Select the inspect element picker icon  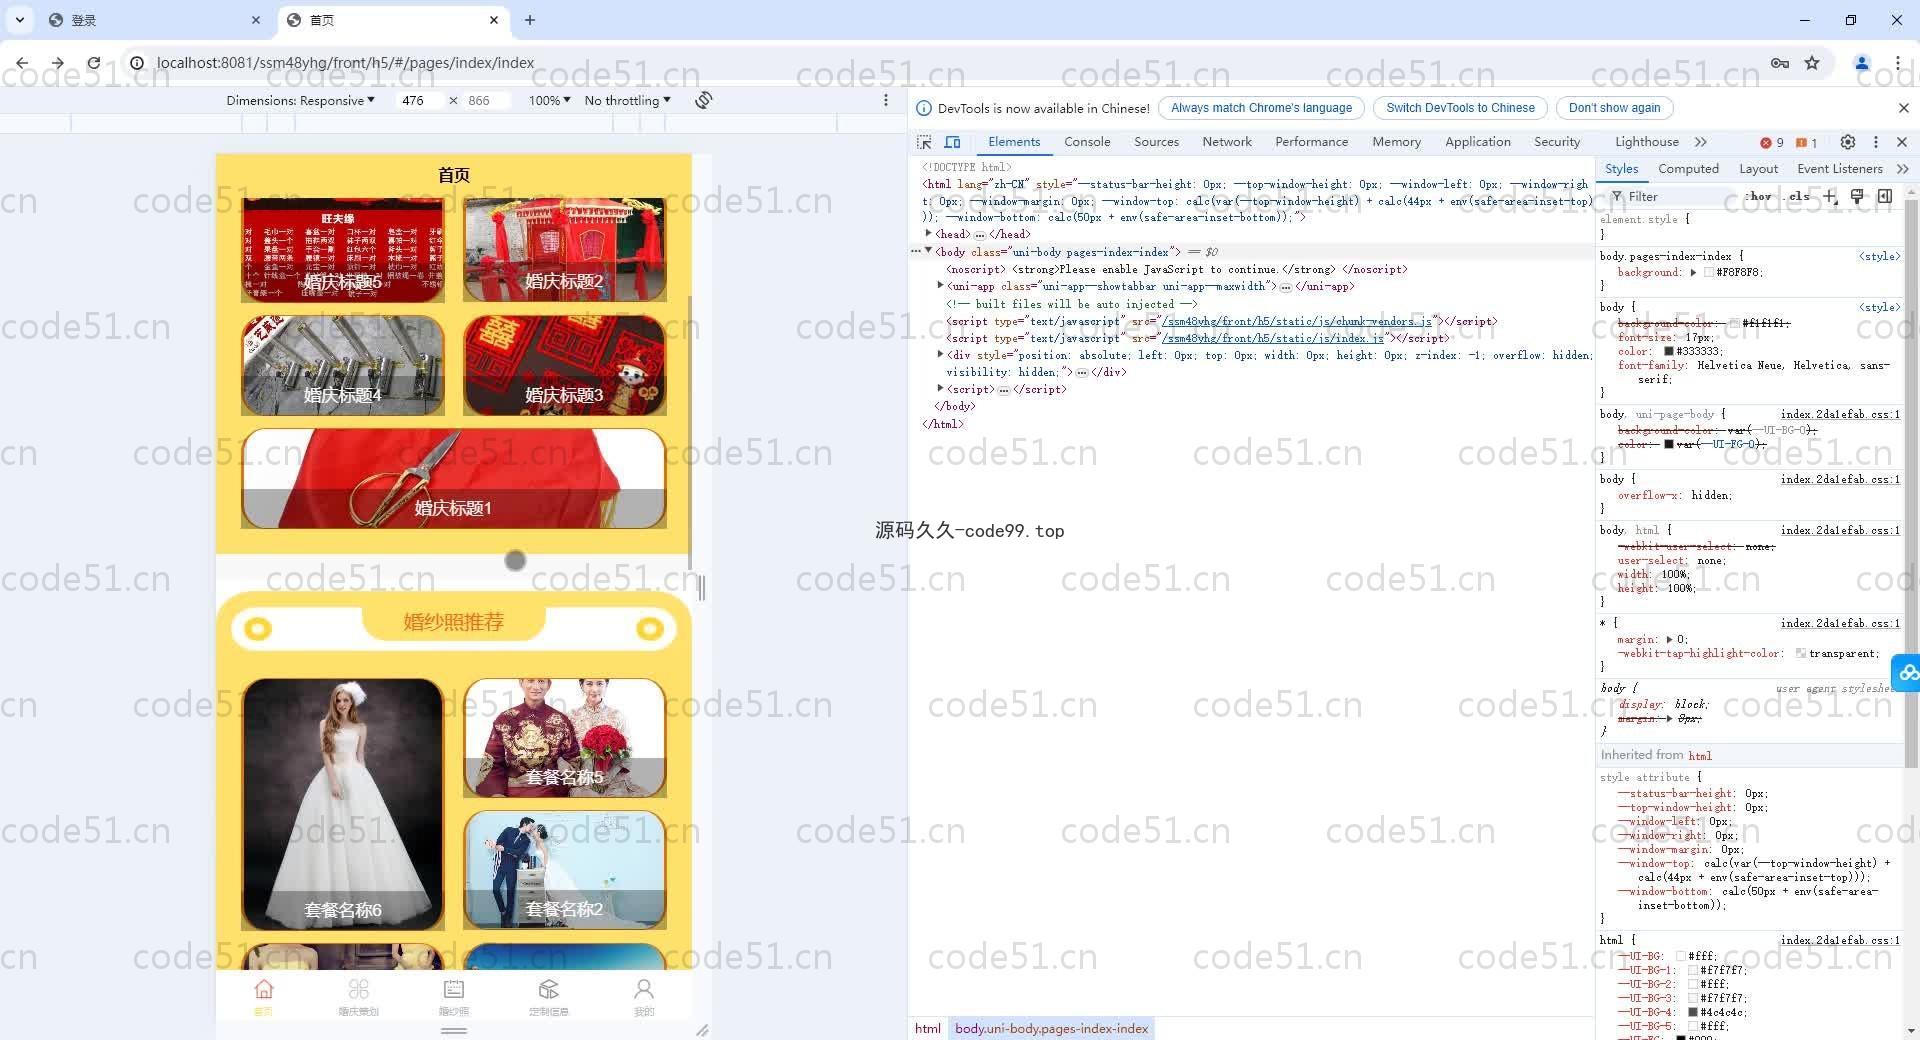924,142
